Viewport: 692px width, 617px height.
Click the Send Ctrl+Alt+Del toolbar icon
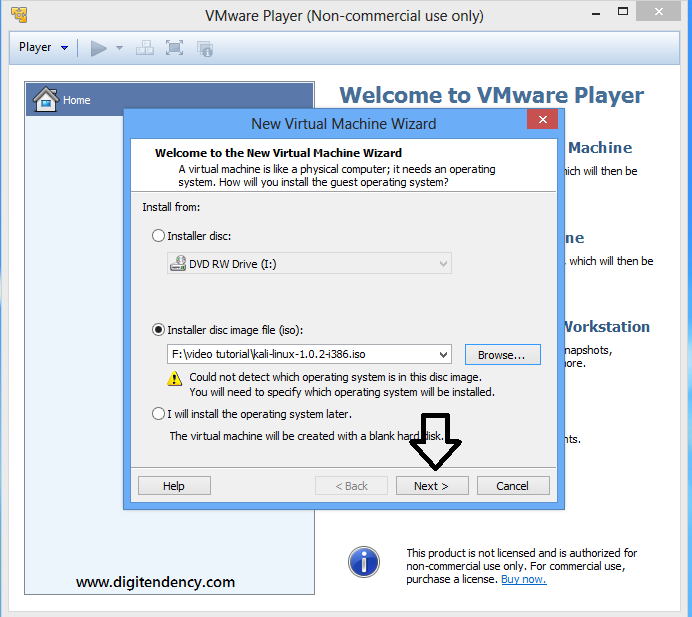(145, 48)
